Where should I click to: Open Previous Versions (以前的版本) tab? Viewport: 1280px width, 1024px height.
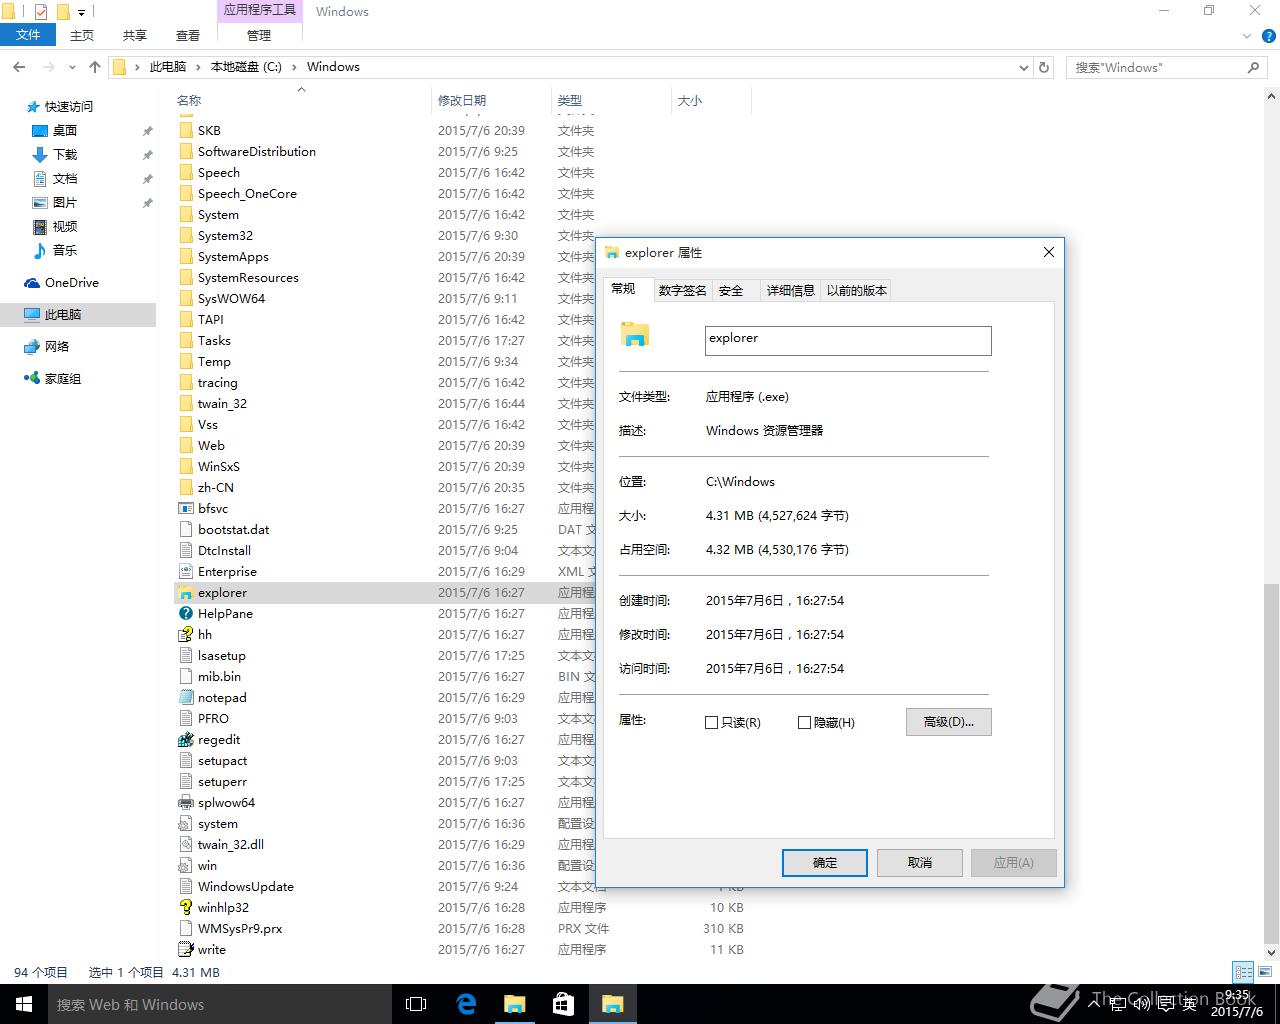(856, 290)
